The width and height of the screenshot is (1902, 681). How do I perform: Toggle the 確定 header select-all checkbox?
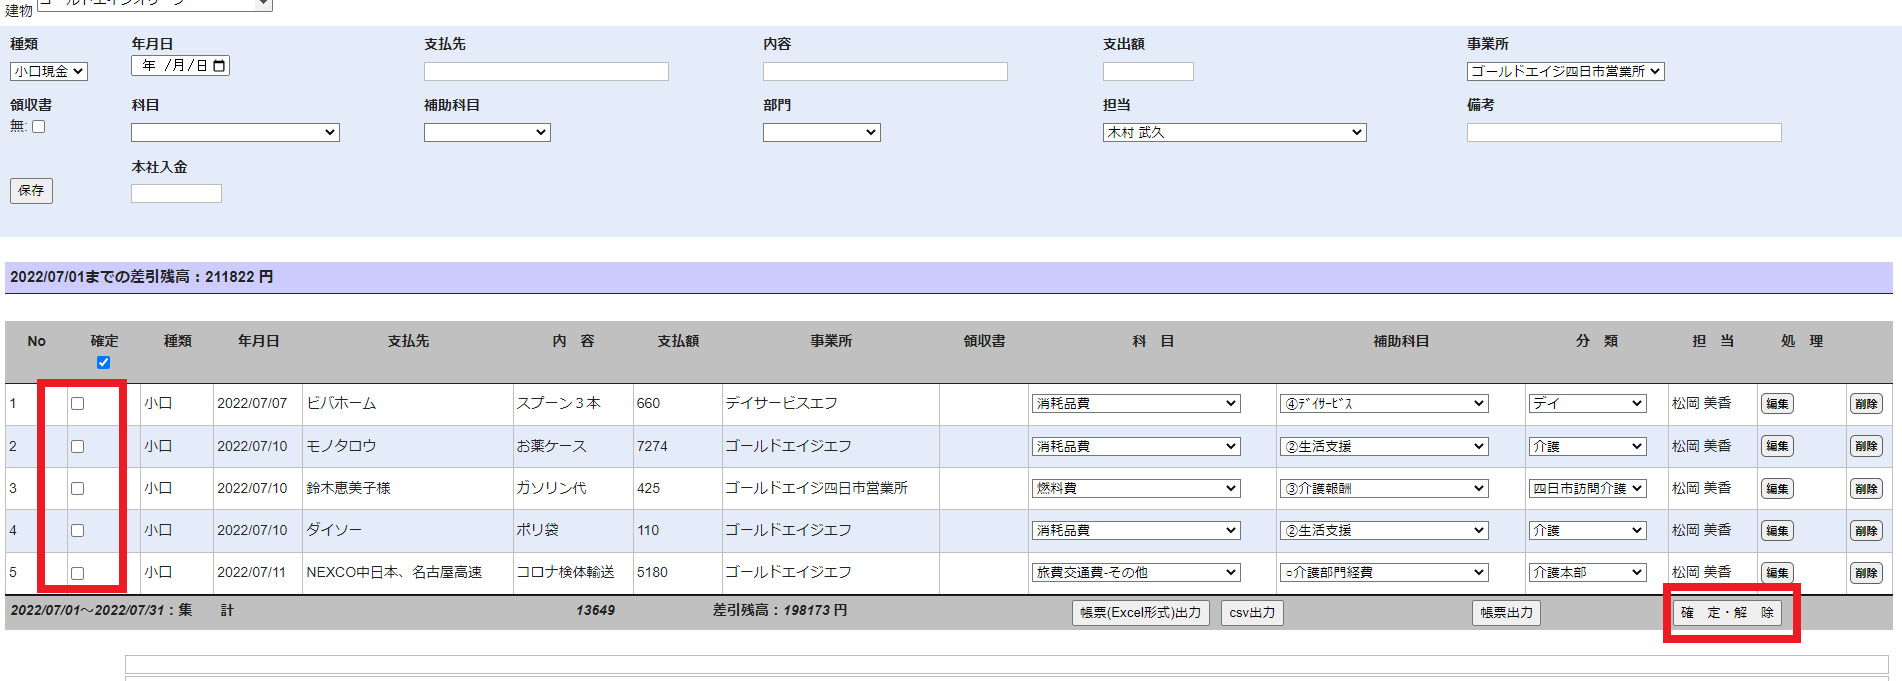coord(103,362)
